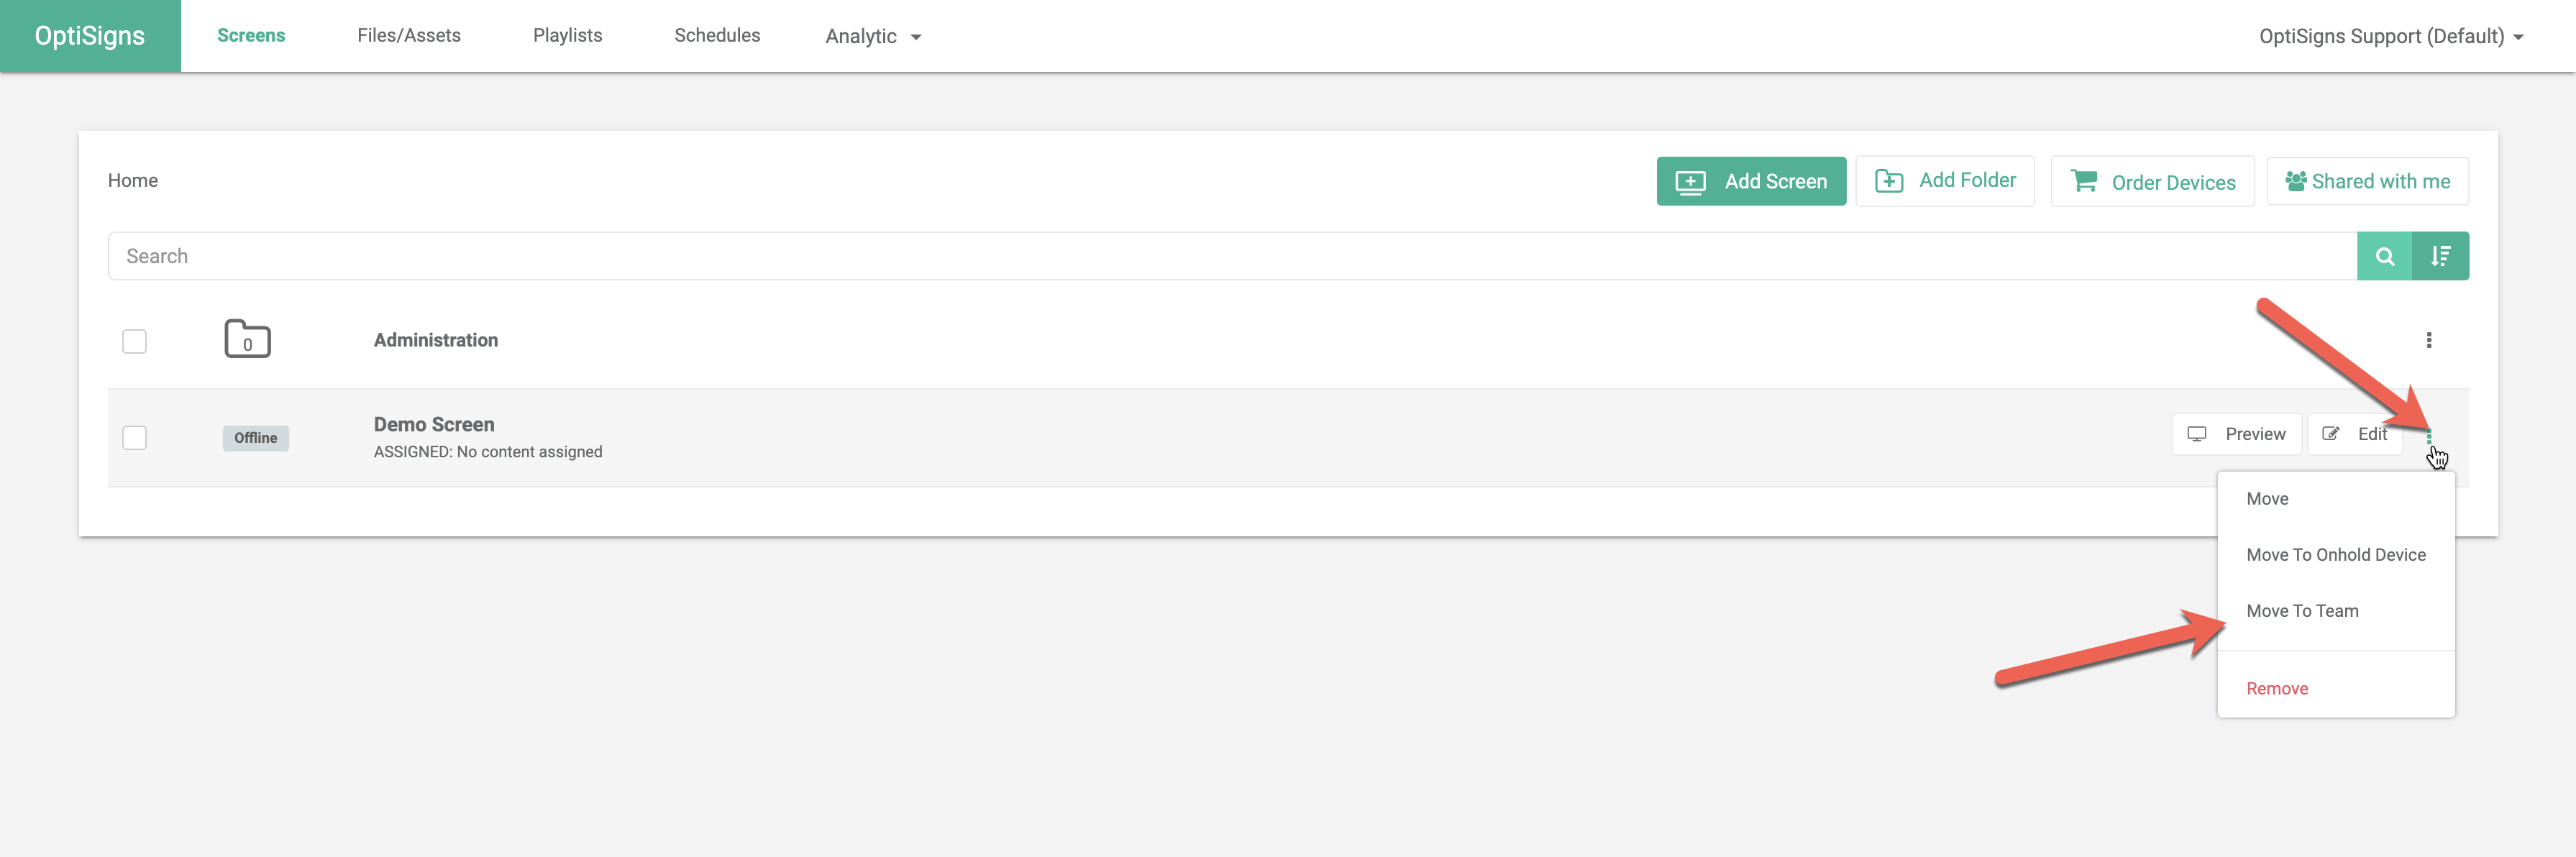Screen dimensions: 2576x857
Task: Open the Administration folder icon
Action: (x=247, y=340)
